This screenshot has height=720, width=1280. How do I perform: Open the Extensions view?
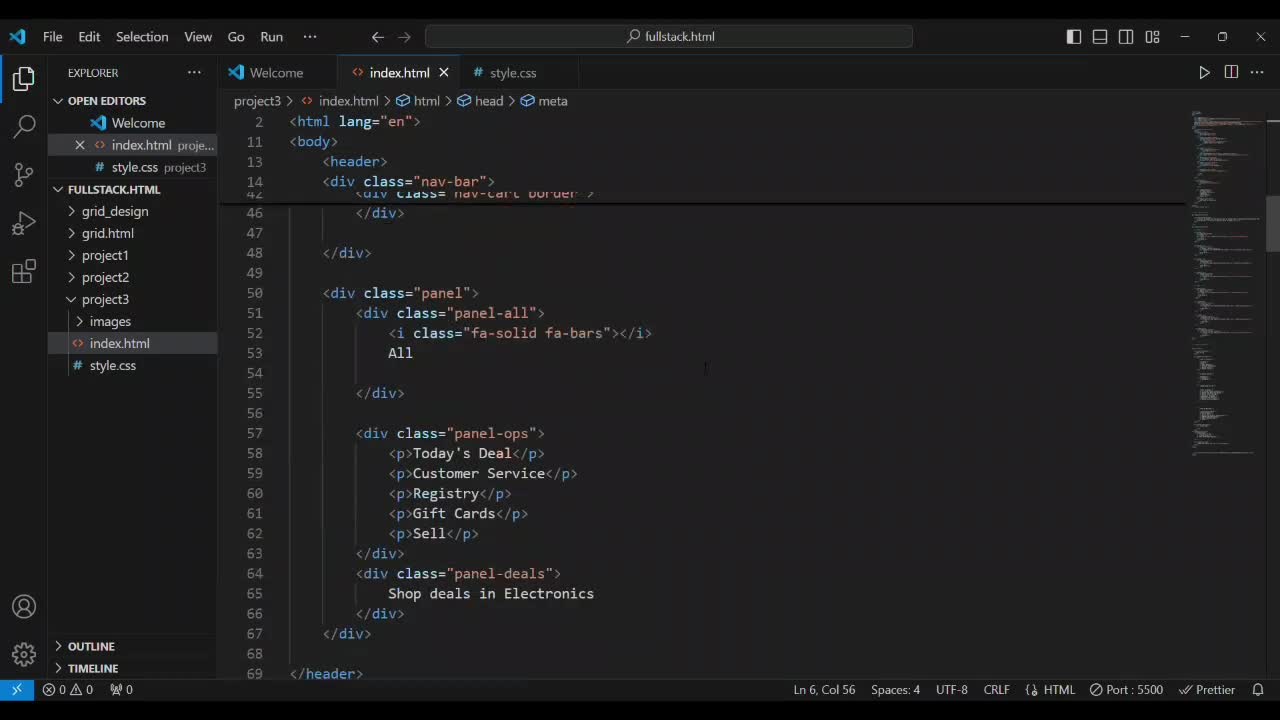pyautogui.click(x=24, y=271)
